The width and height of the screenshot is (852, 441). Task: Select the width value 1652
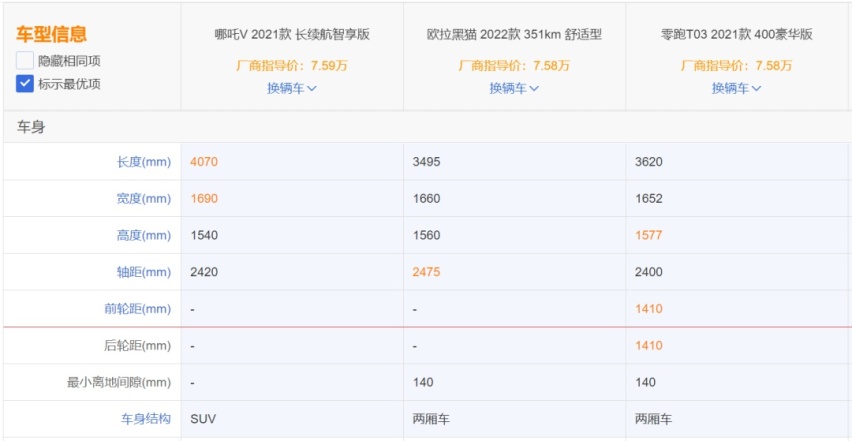coord(649,199)
